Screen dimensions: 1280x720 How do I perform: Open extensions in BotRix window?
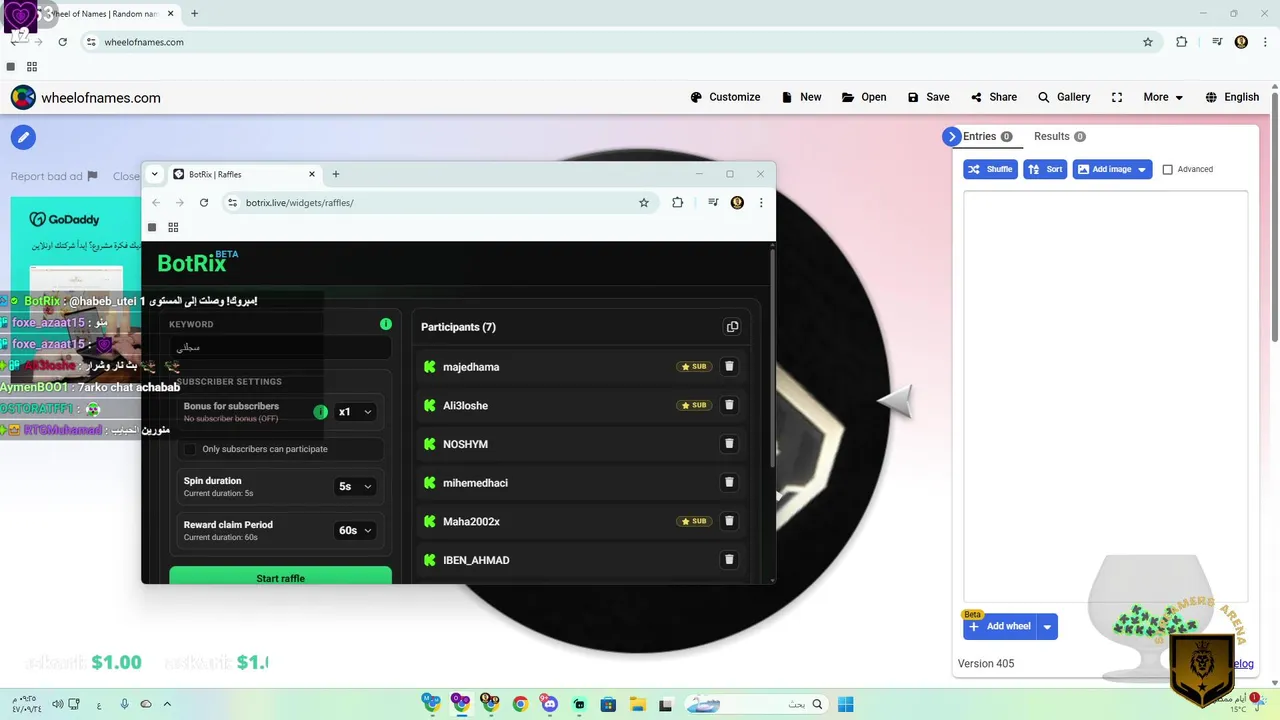point(678,202)
